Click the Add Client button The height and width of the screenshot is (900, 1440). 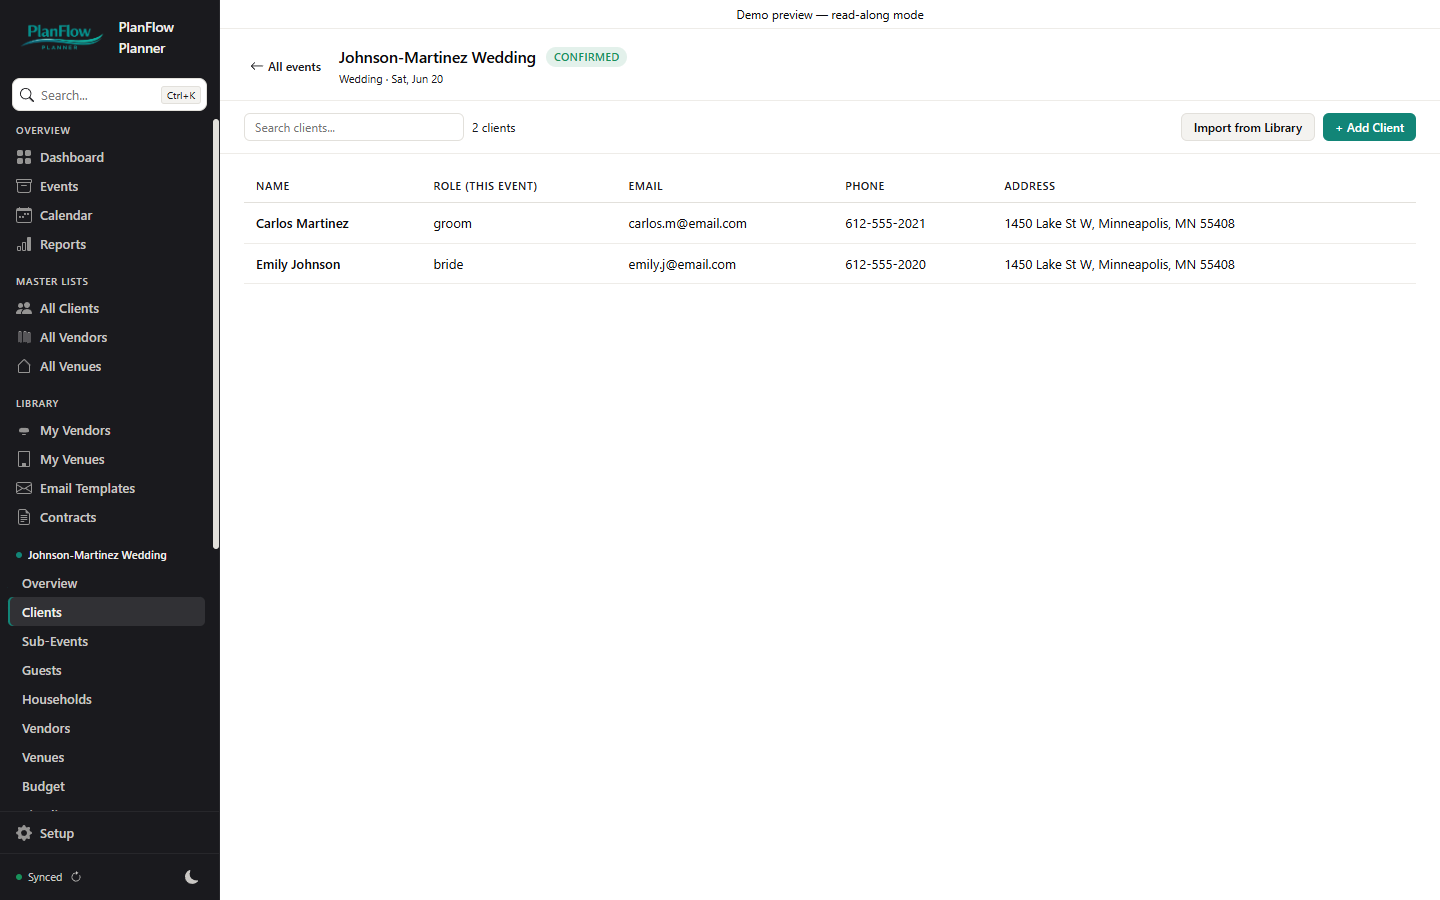[x=1369, y=127]
